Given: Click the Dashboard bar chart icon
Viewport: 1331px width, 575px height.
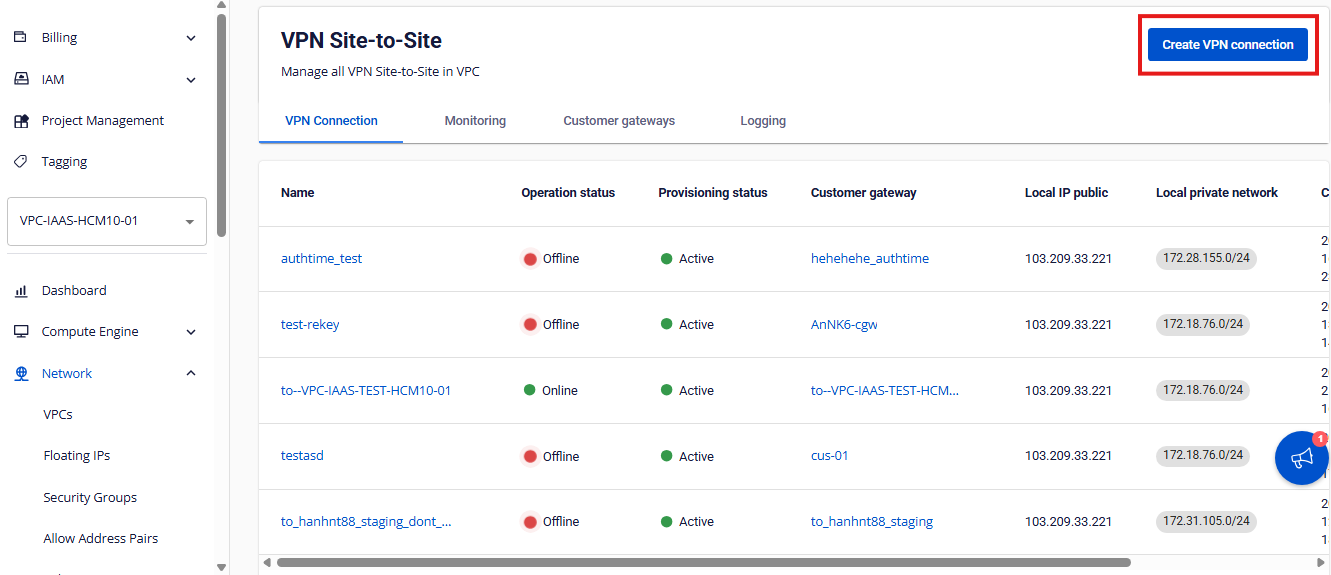Looking at the screenshot, I should [x=20, y=291].
